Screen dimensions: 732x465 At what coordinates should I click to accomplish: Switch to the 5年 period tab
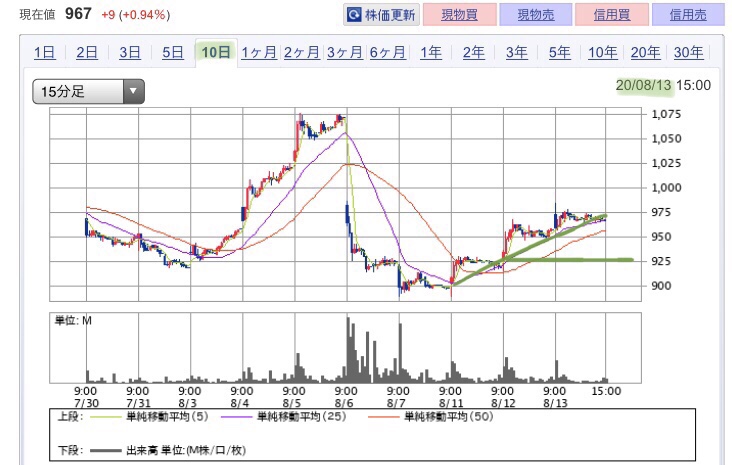click(x=560, y=53)
